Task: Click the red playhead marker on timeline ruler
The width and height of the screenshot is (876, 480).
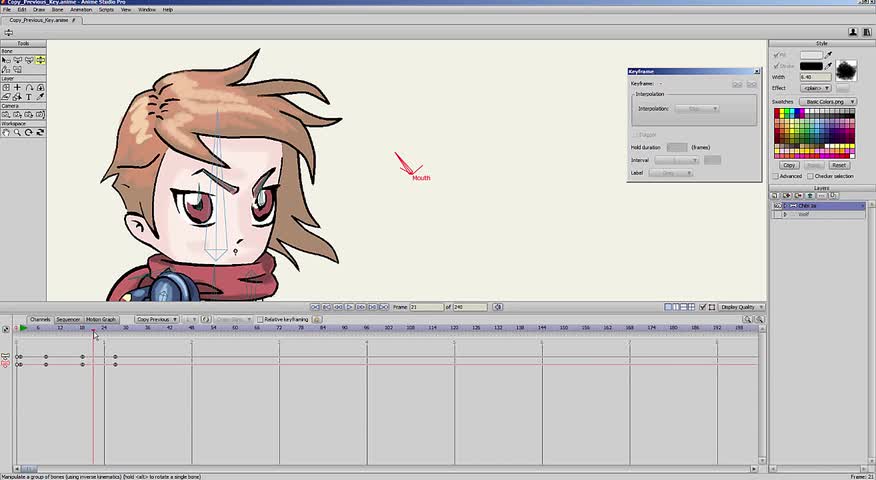Action: (93, 330)
